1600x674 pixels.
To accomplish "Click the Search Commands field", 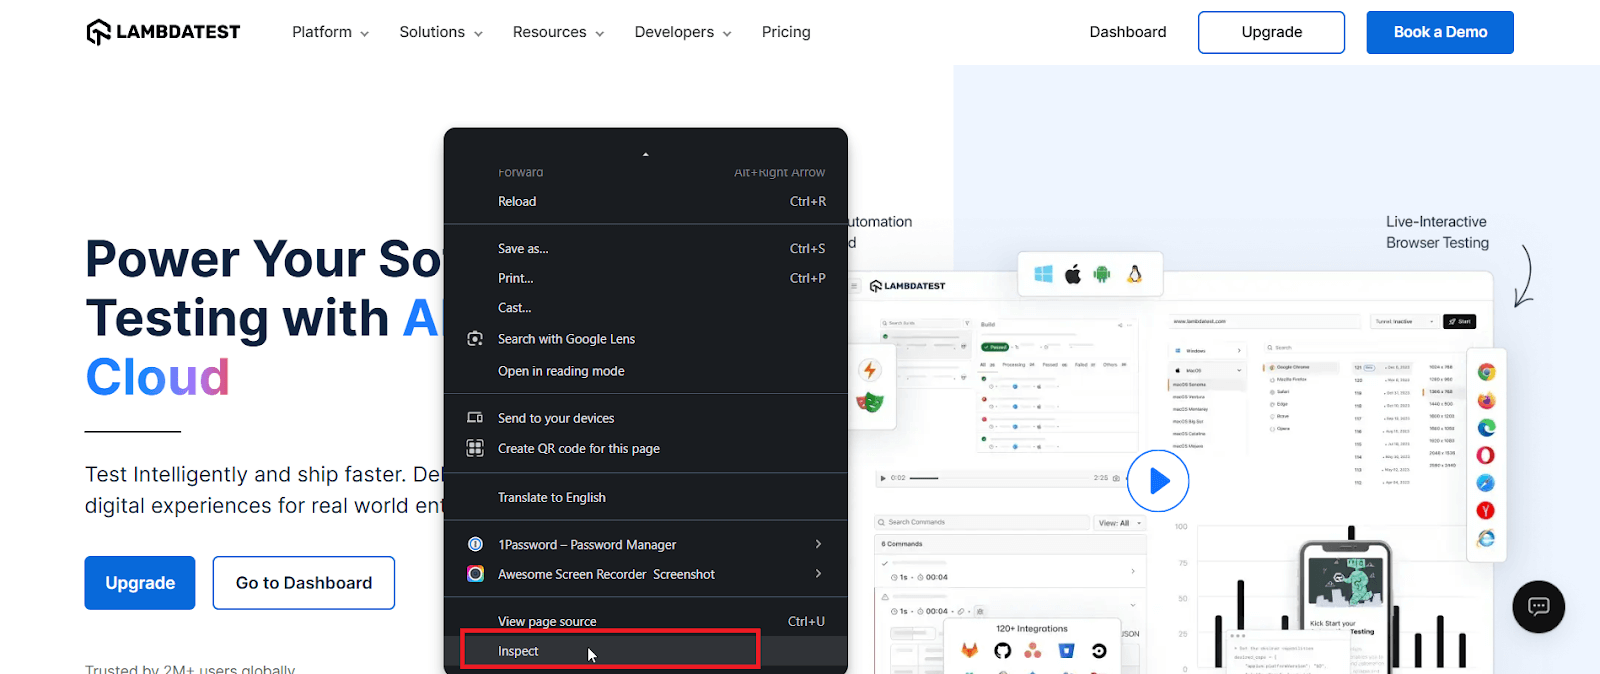I will click(x=982, y=523).
